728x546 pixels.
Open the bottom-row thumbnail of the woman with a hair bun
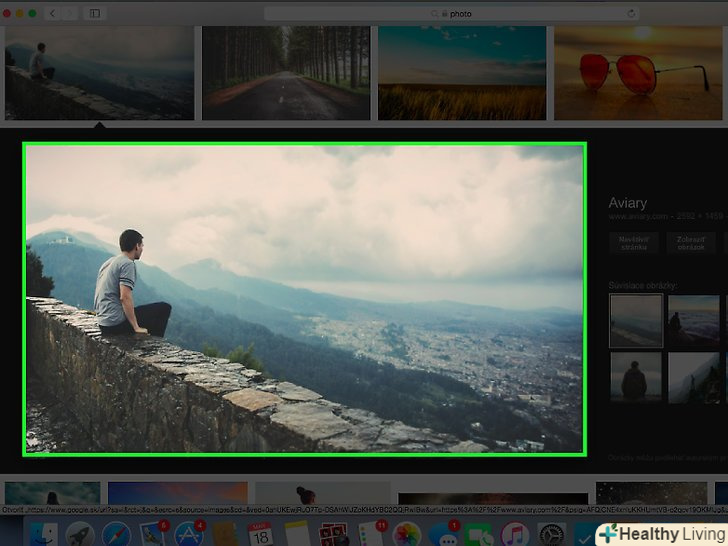click(x=323, y=494)
